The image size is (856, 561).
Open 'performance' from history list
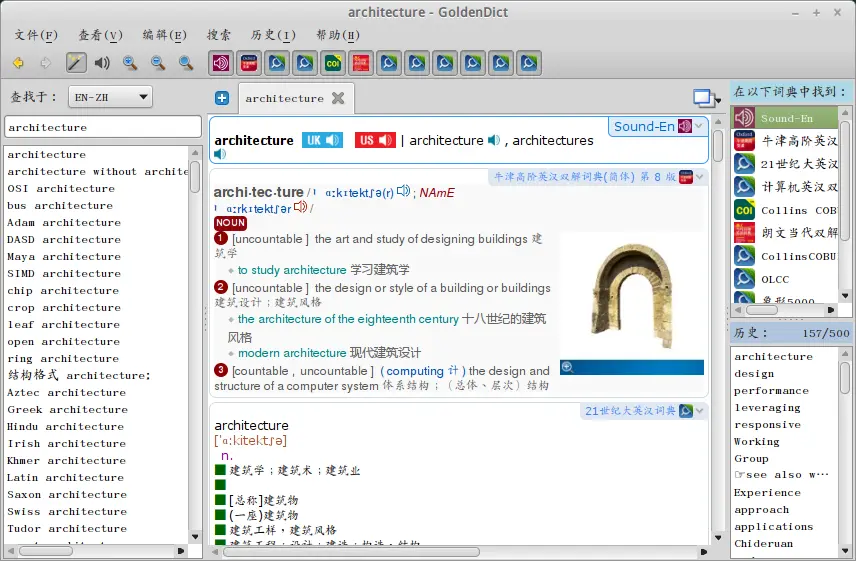pos(771,391)
